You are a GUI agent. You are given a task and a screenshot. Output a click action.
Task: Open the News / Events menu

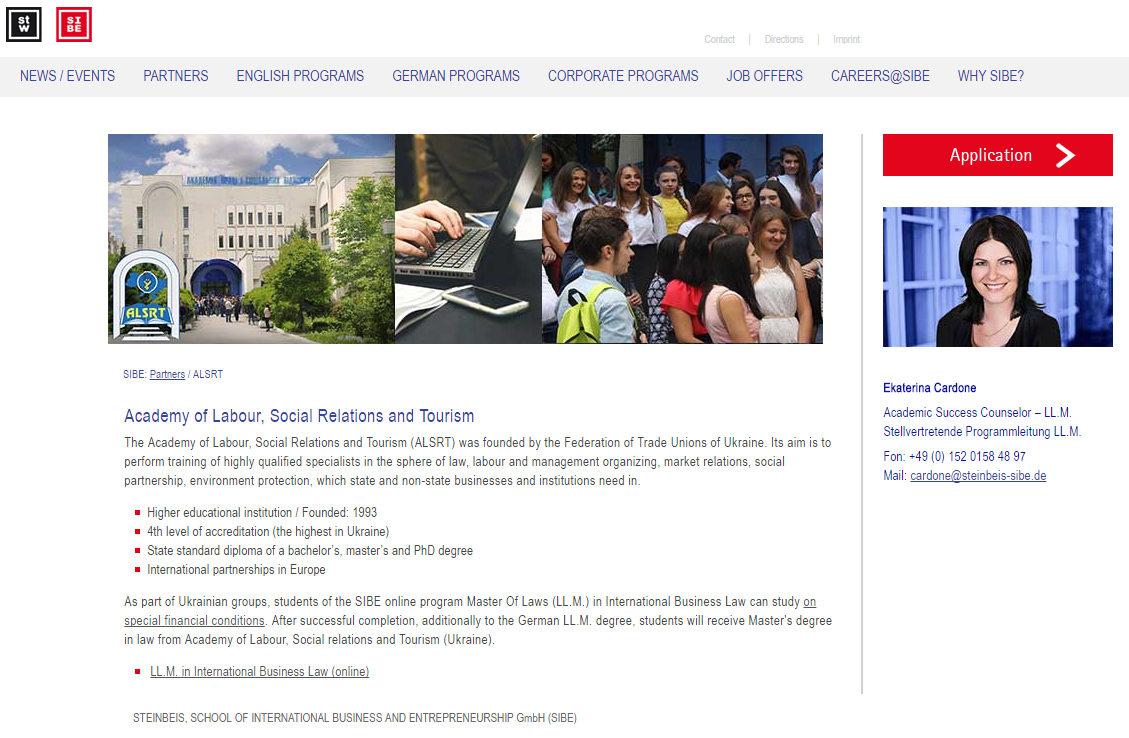68,76
